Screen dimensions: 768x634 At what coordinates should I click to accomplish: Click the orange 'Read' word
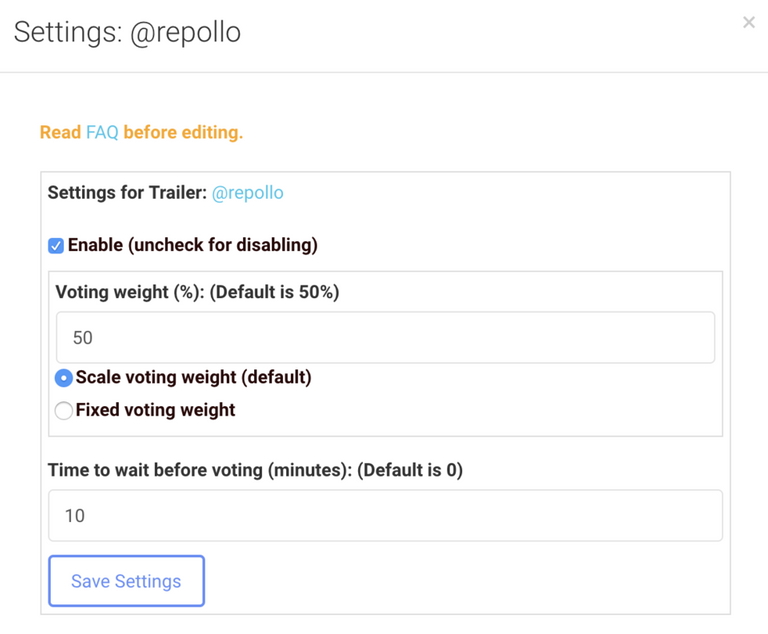point(60,132)
